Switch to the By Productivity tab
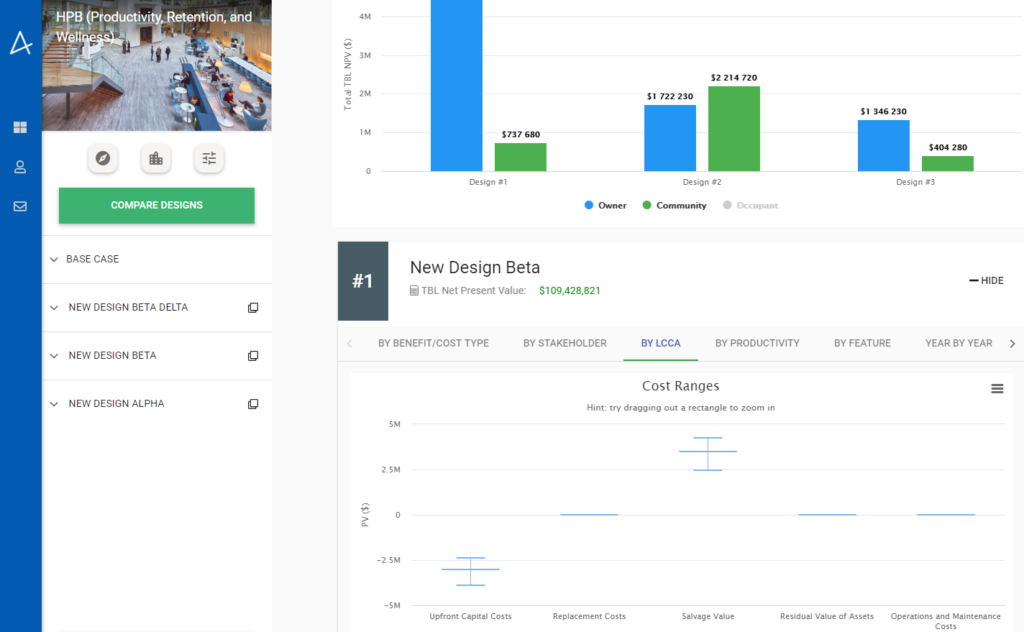The image size is (1024, 632). tap(757, 343)
